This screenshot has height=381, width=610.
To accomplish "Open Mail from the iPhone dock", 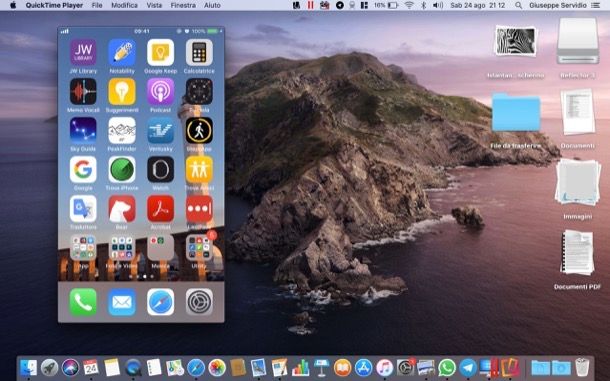I will (x=122, y=302).
